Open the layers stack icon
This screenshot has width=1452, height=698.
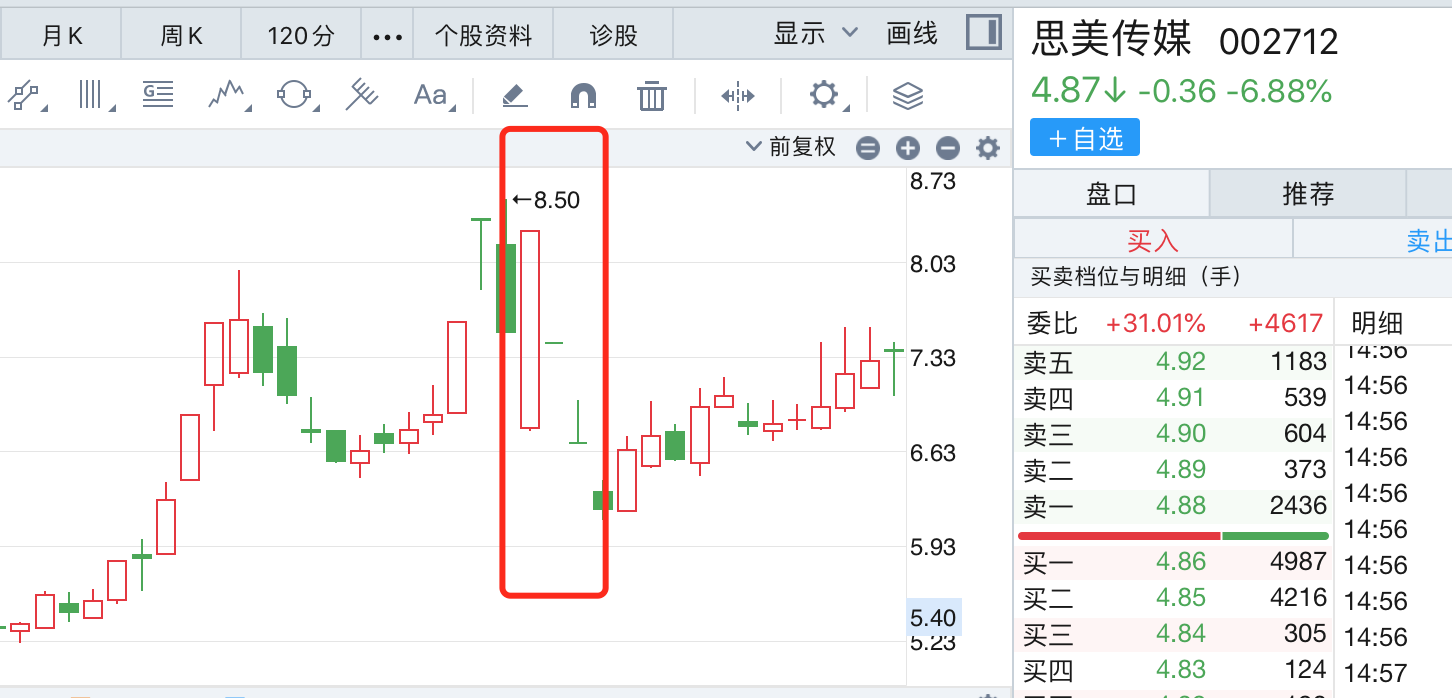[x=907, y=96]
